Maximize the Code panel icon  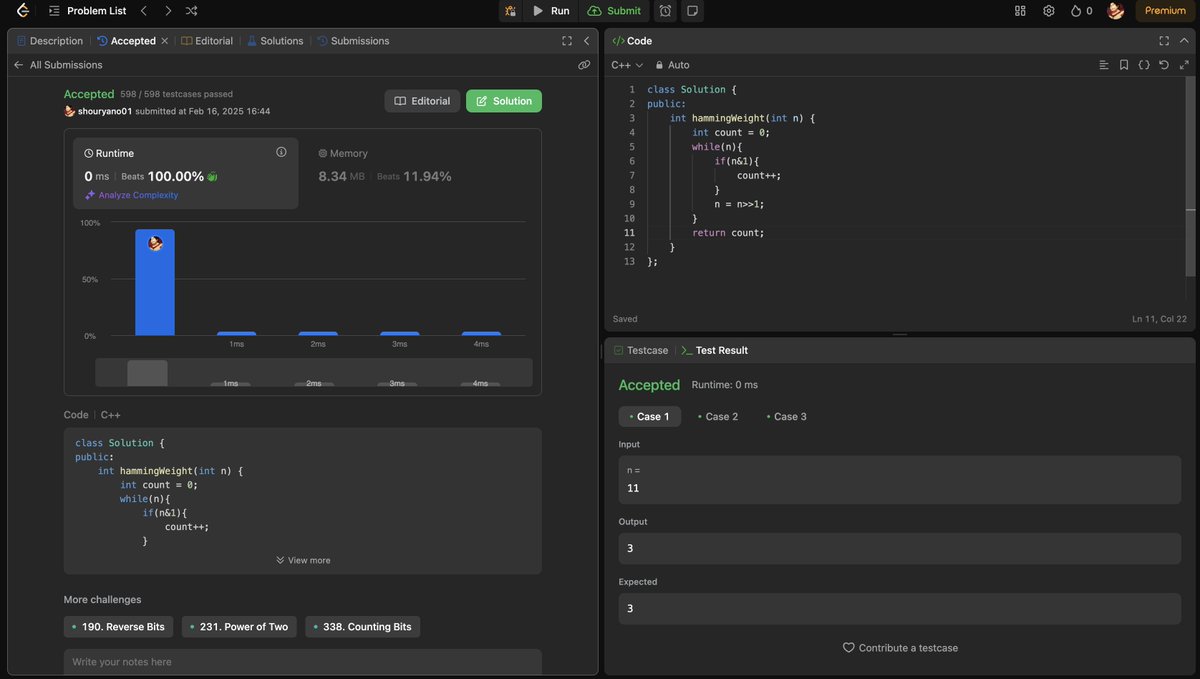tap(1164, 41)
